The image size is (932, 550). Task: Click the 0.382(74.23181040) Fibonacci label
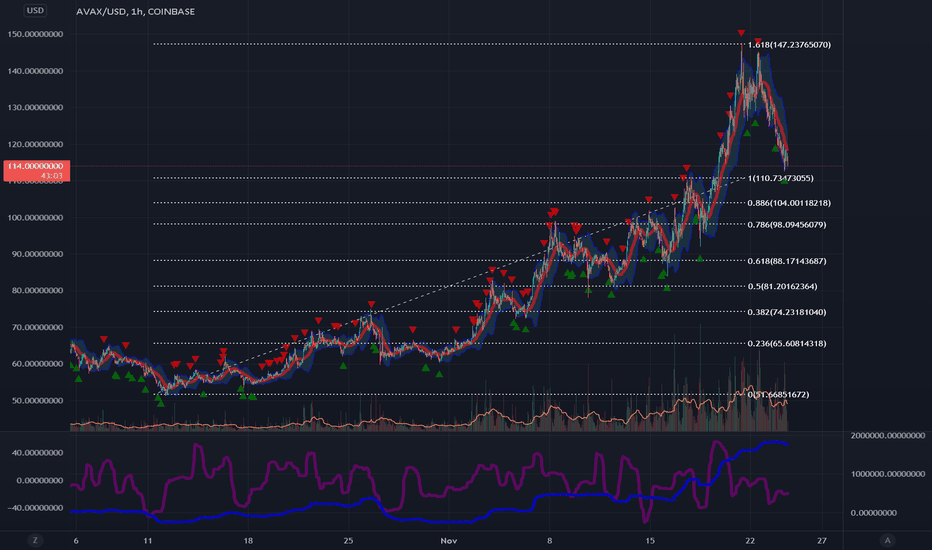click(787, 312)
